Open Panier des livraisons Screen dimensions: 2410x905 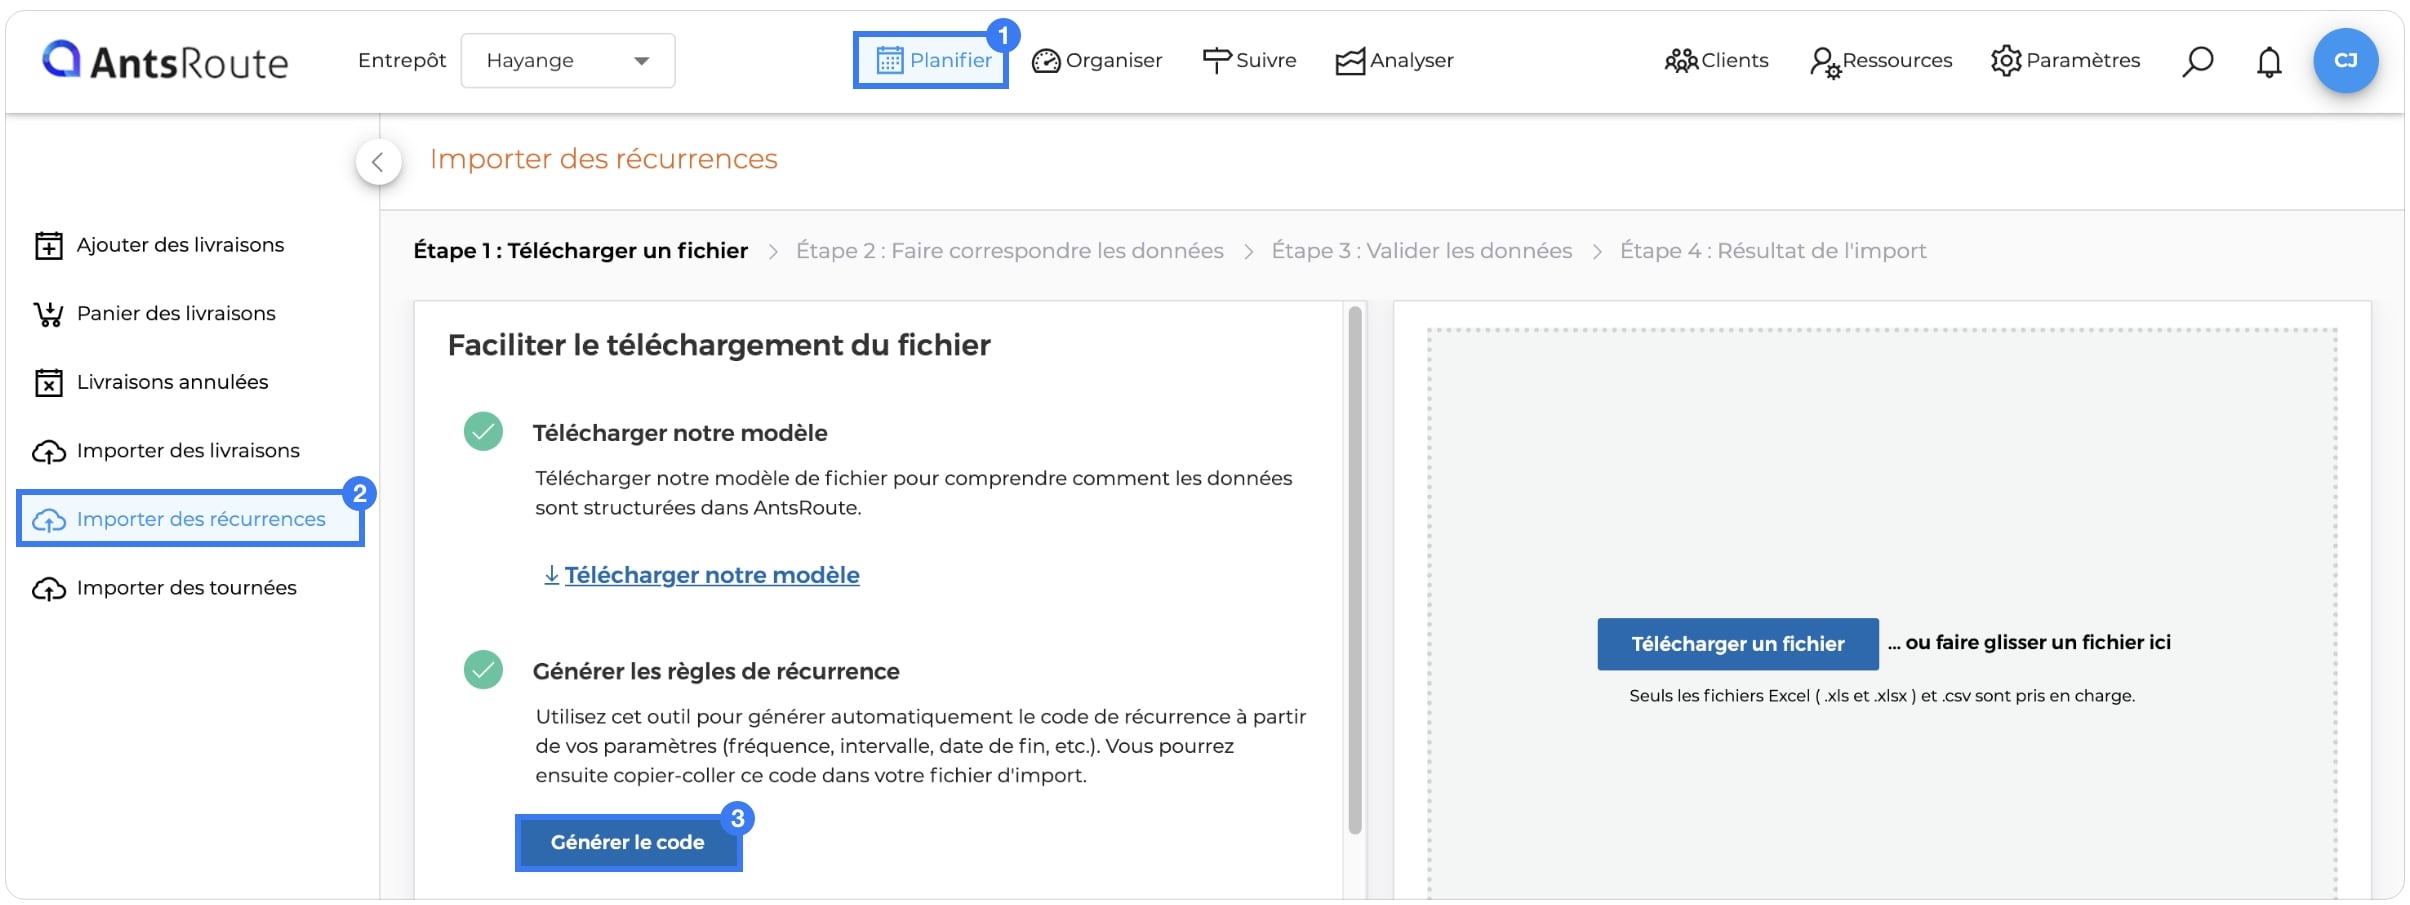155,314
